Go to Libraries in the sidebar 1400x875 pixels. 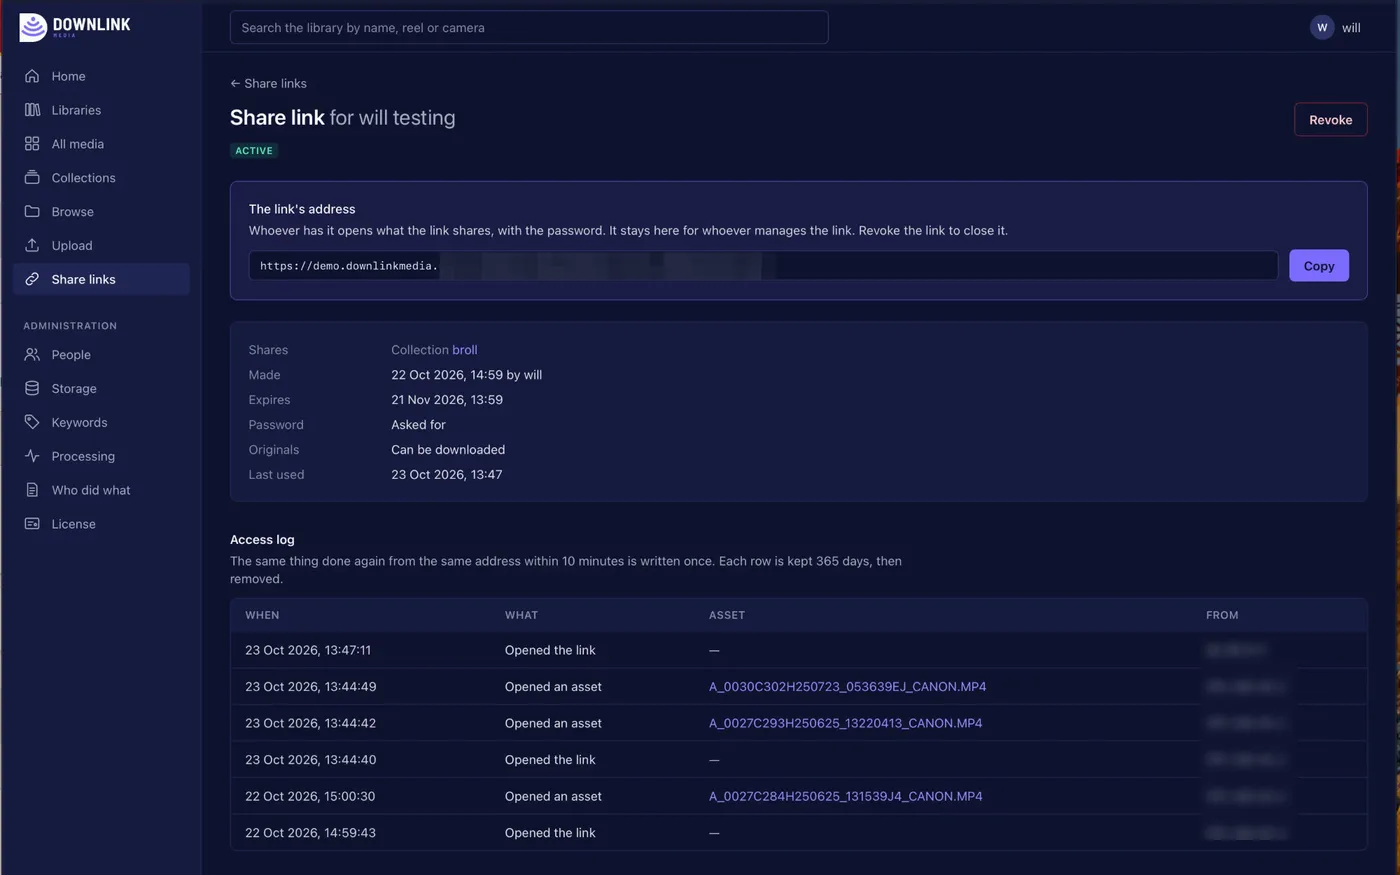click(101, 110)
